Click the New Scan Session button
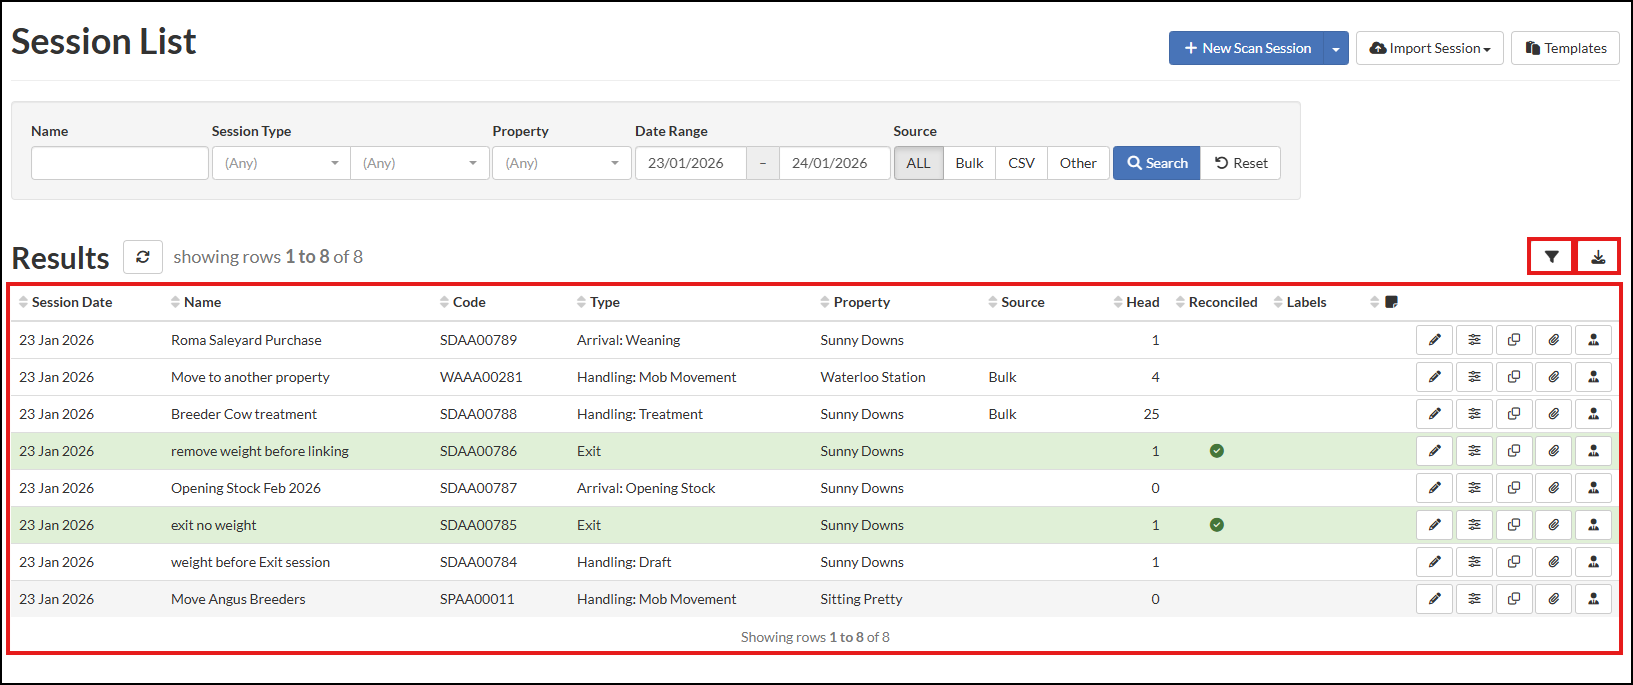Image resolution: width=1633 pixels, height=685 pixels. tap(1247, 48)
